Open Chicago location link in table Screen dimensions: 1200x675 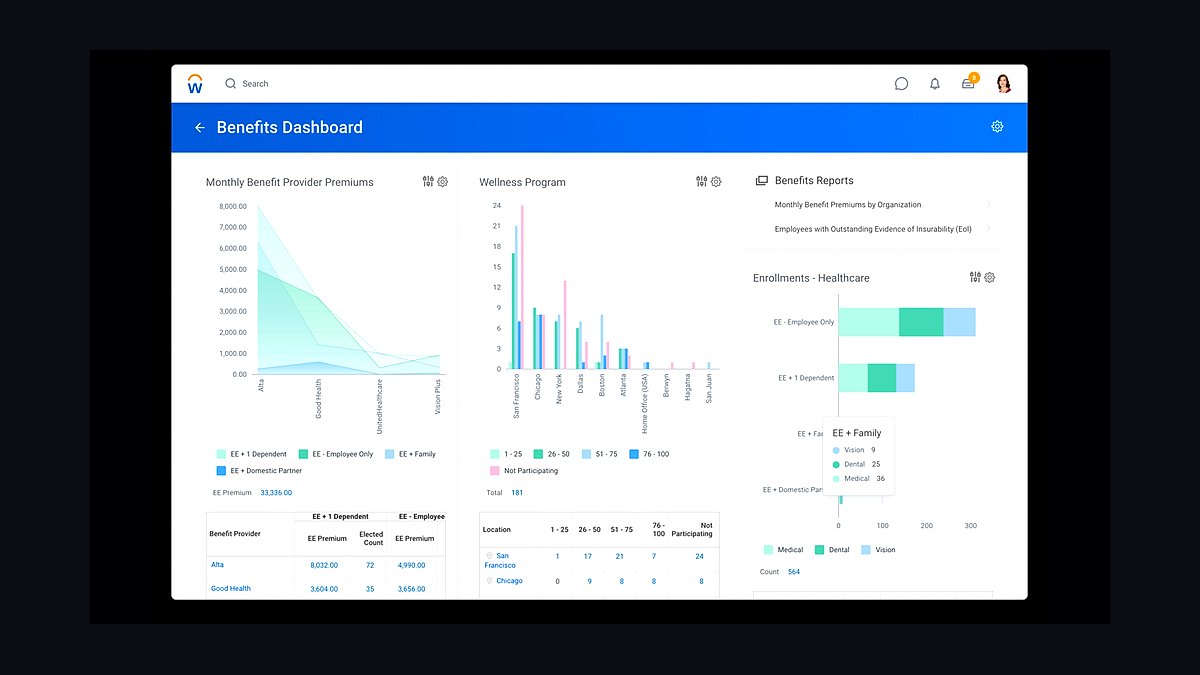tap(509, 581)
